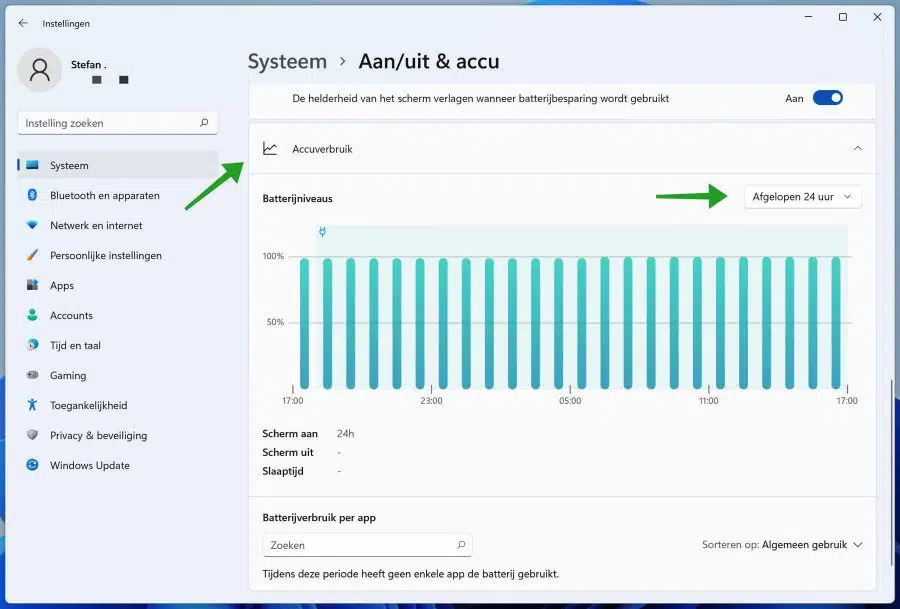Select the Accounts person icon
Viewport: 900px width, 609px height.
pos(32,315)
